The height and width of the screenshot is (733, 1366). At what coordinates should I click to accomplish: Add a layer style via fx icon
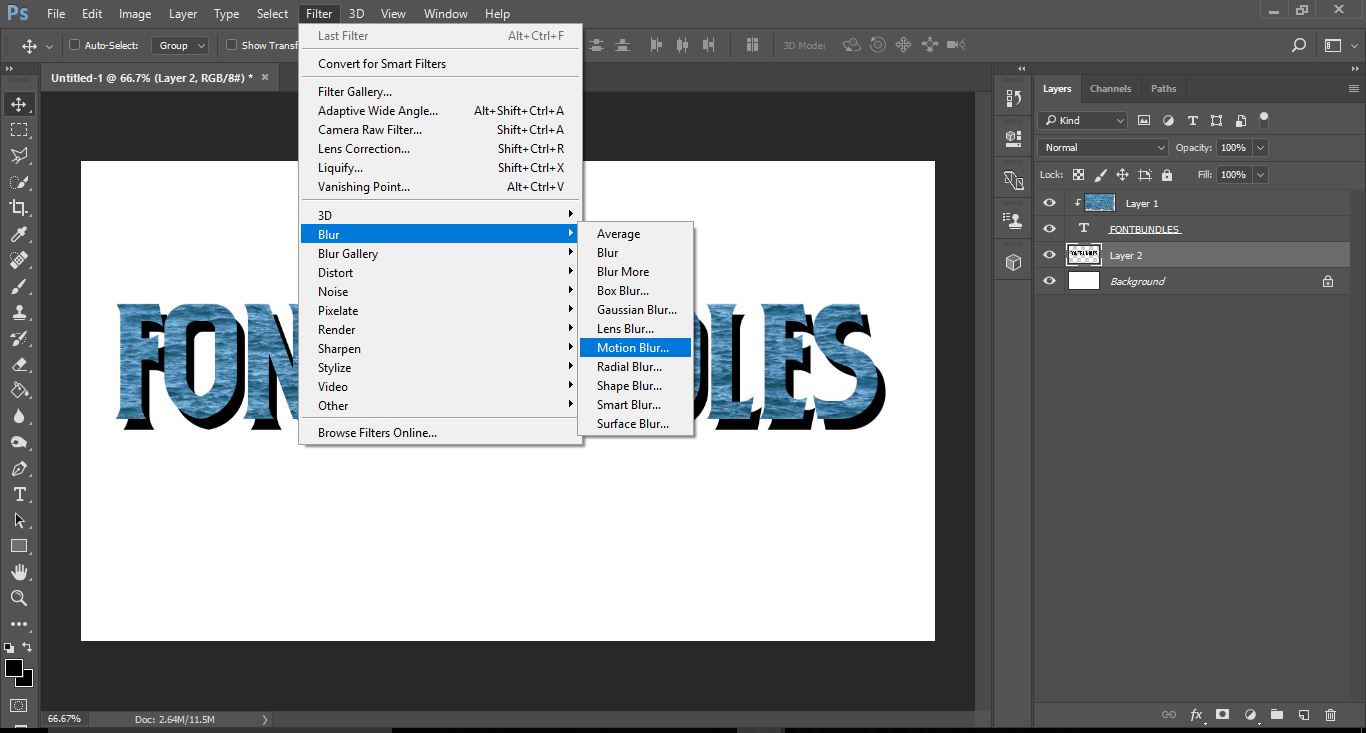[1196, 715]
